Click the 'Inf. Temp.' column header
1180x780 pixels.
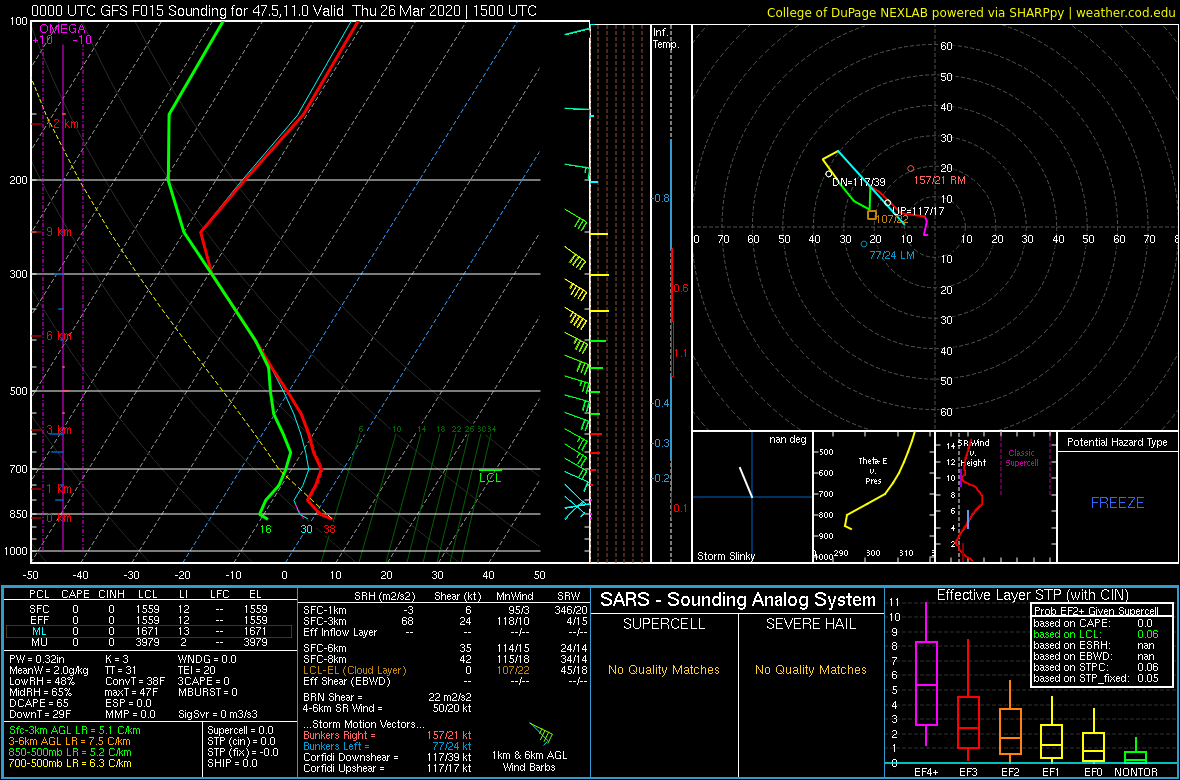click(x=667, y=39)
